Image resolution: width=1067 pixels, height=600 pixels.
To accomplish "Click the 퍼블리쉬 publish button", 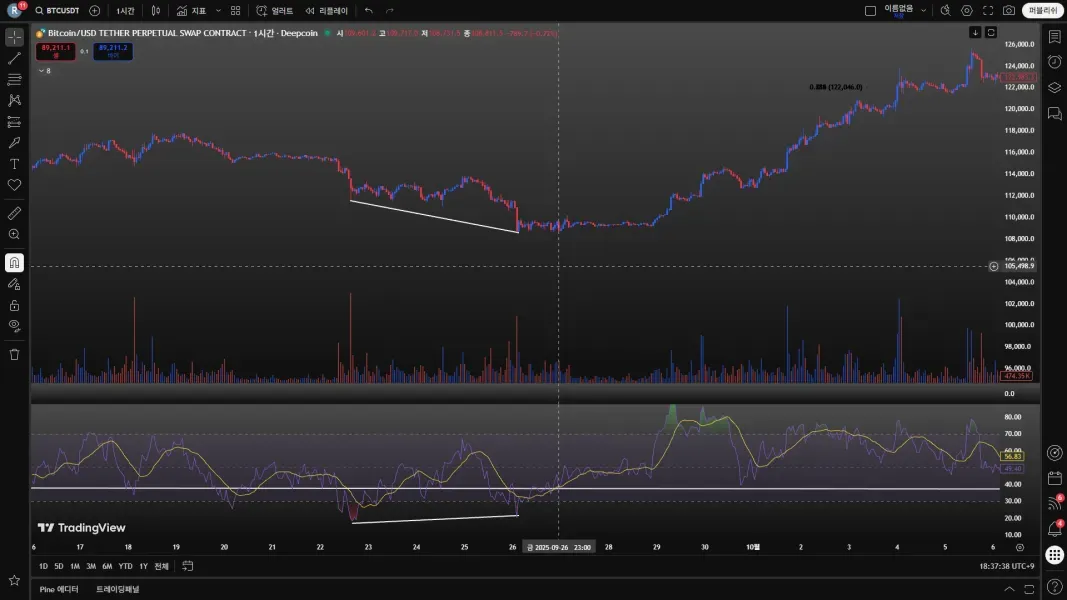I will coord(1042,11).
